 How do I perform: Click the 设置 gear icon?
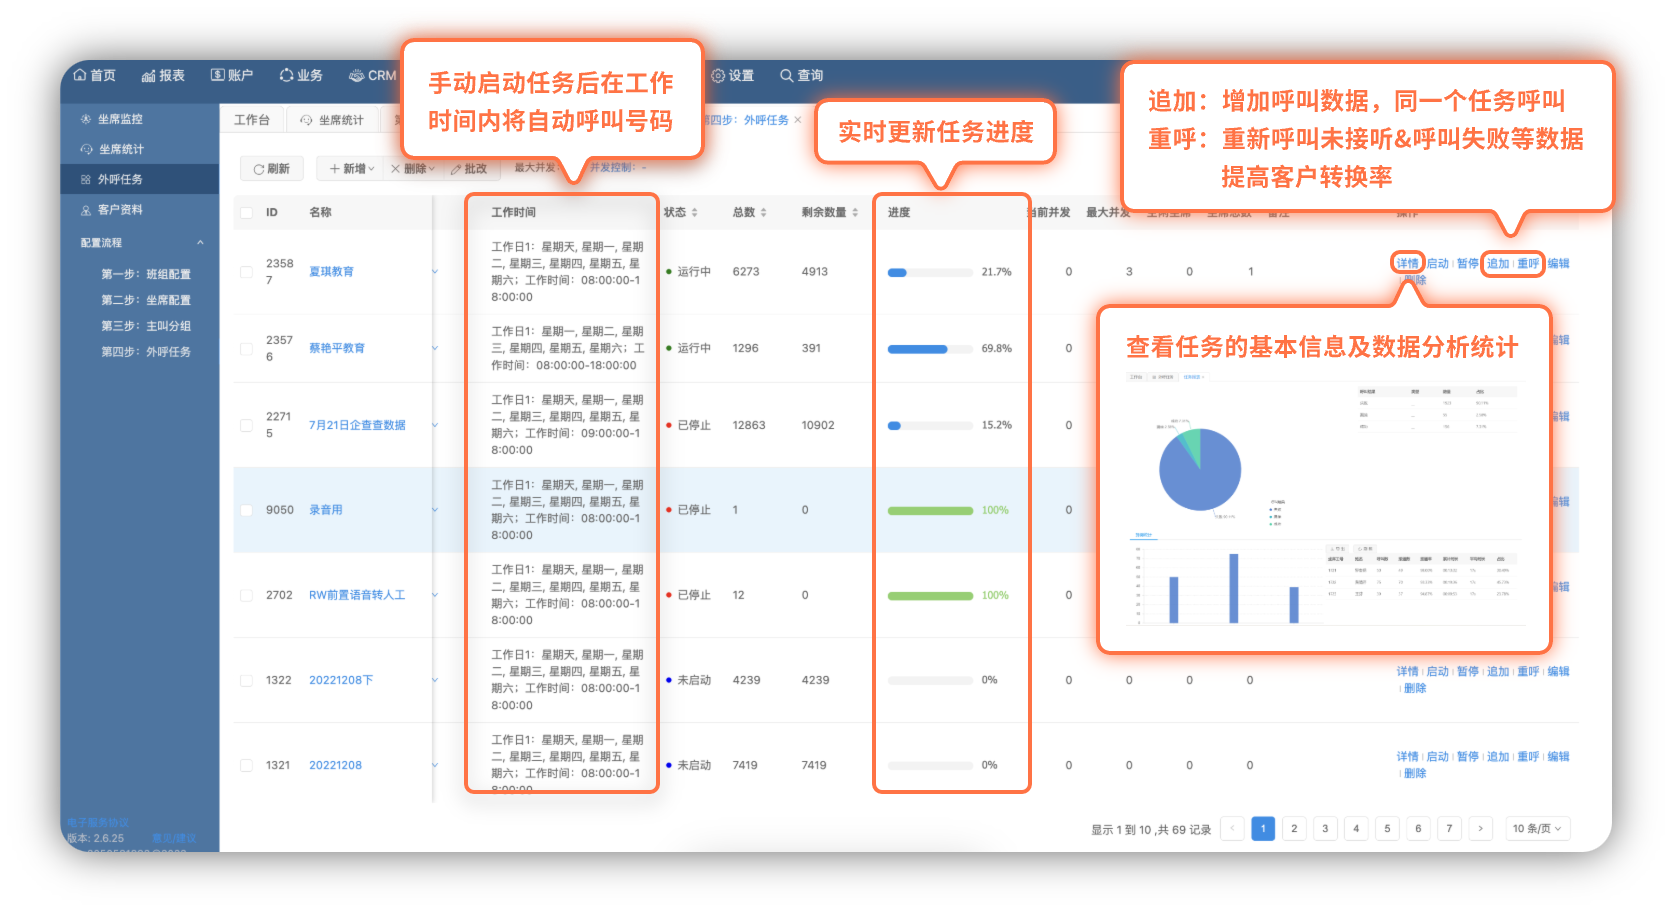pos(717,76)
